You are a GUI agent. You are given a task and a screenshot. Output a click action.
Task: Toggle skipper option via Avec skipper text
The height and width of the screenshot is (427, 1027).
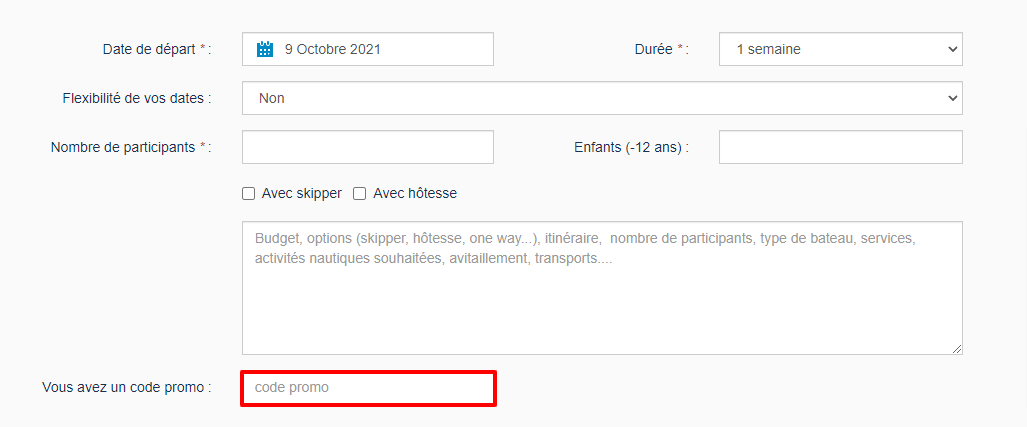pyautogui.click(x=301, y=194)
